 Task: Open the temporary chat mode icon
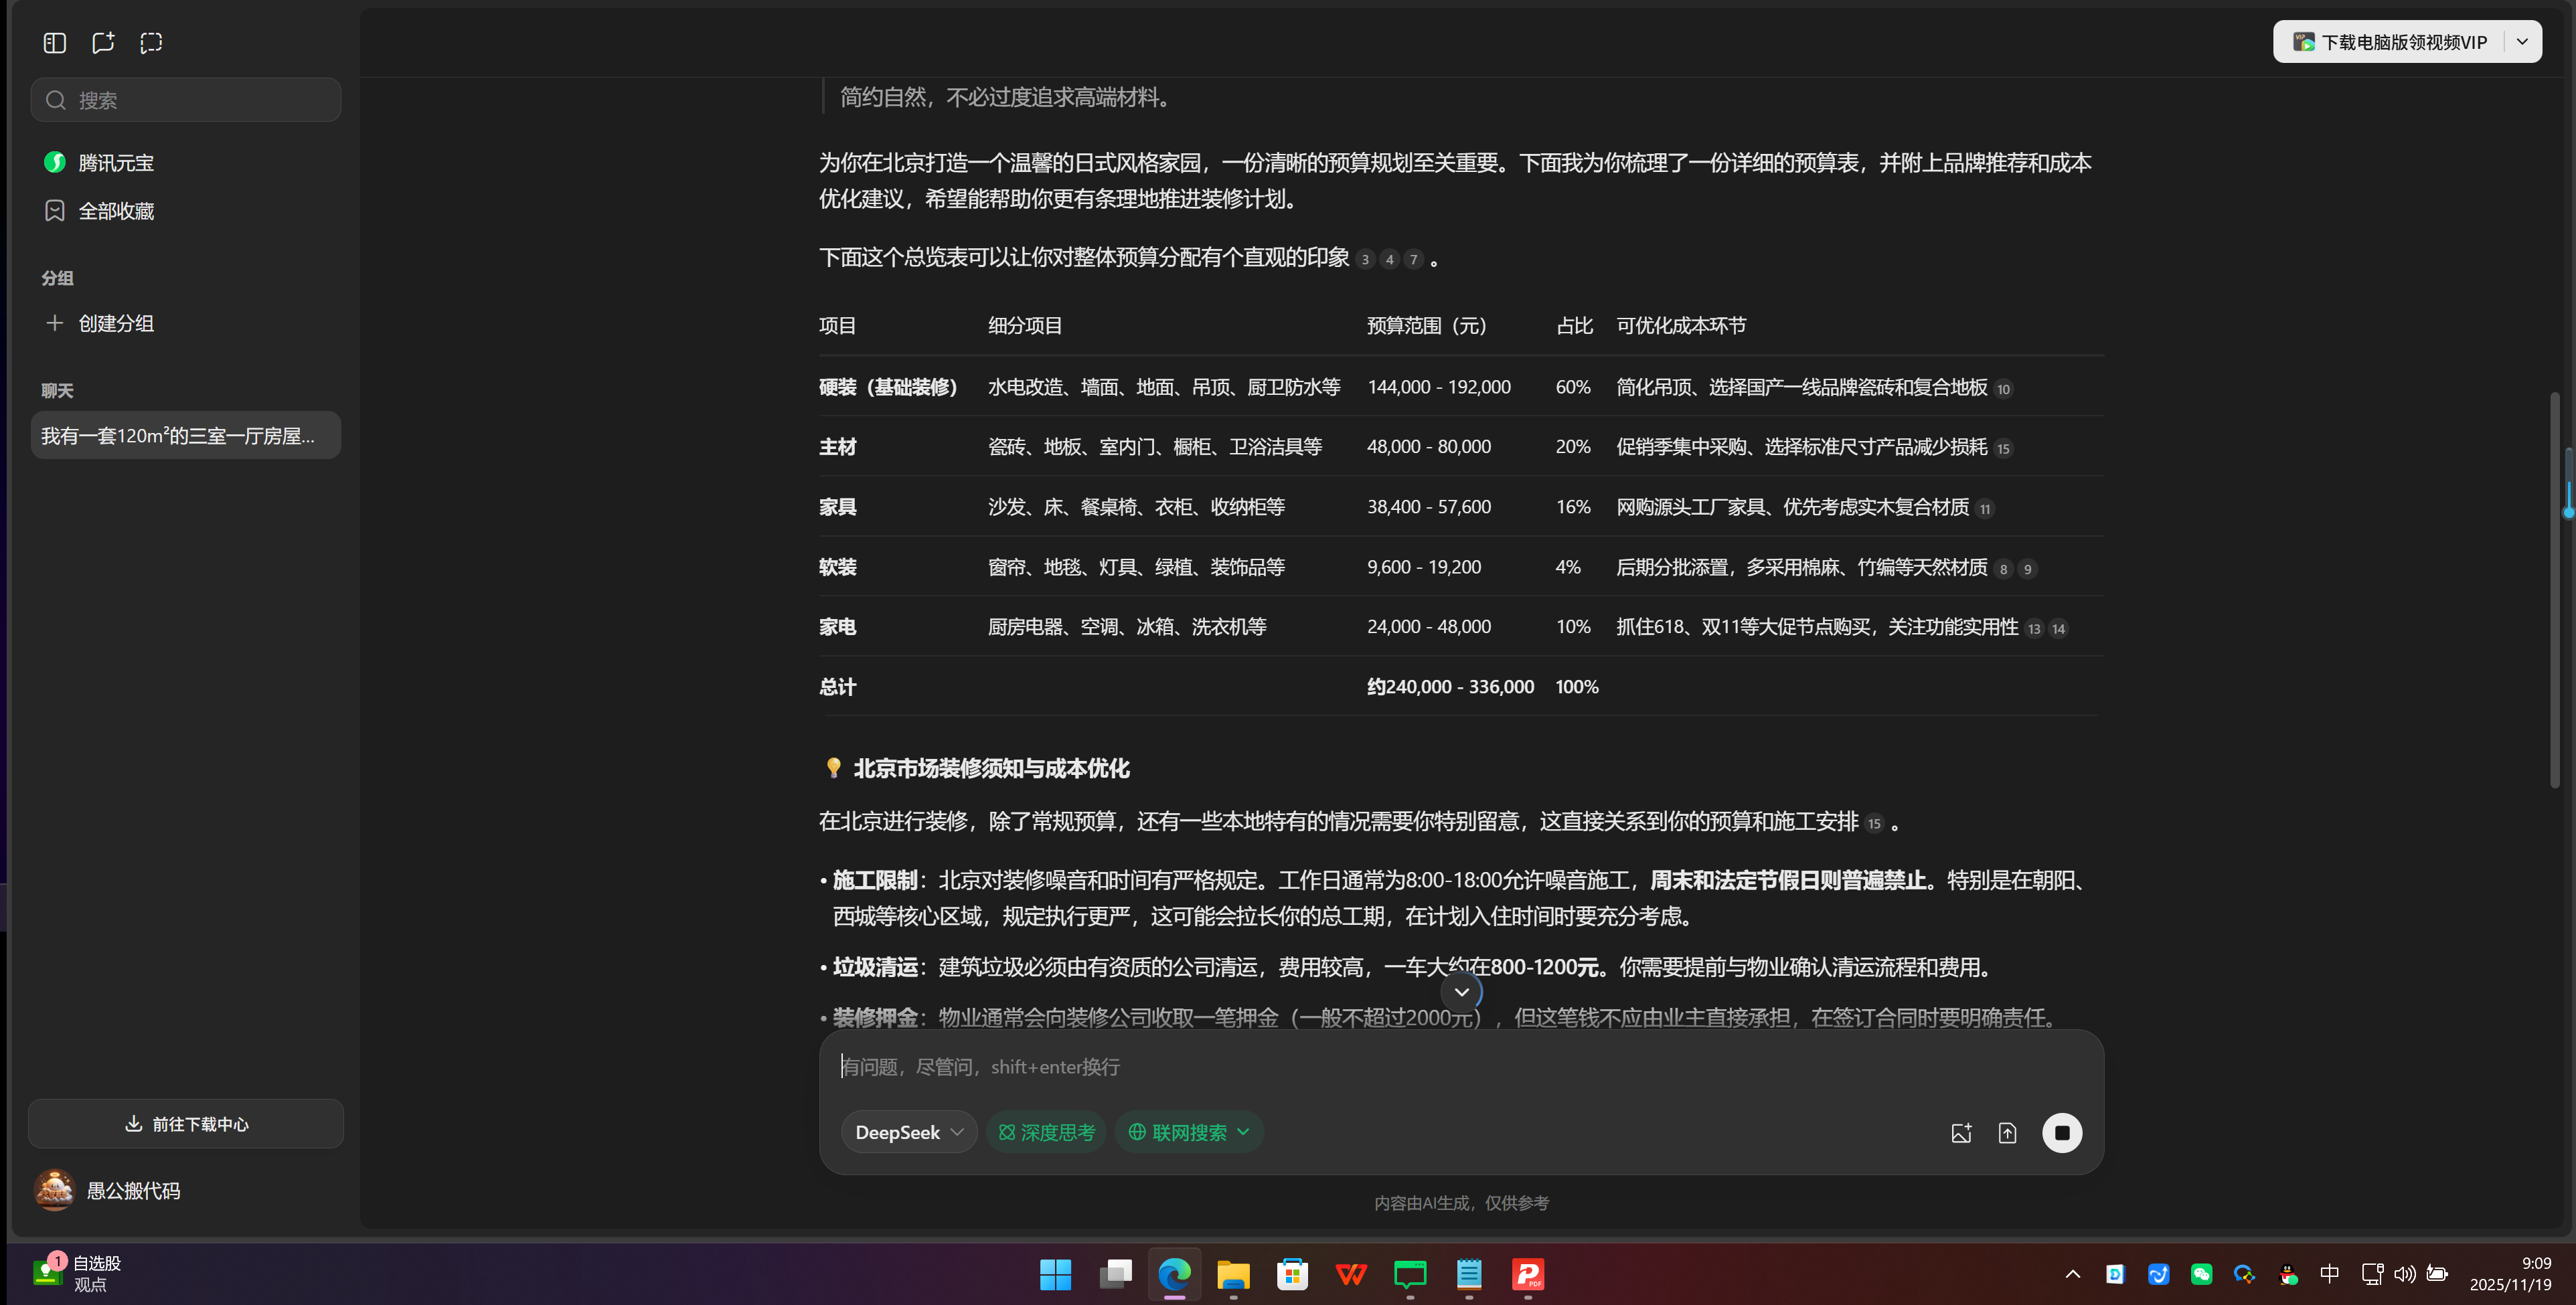151,43
